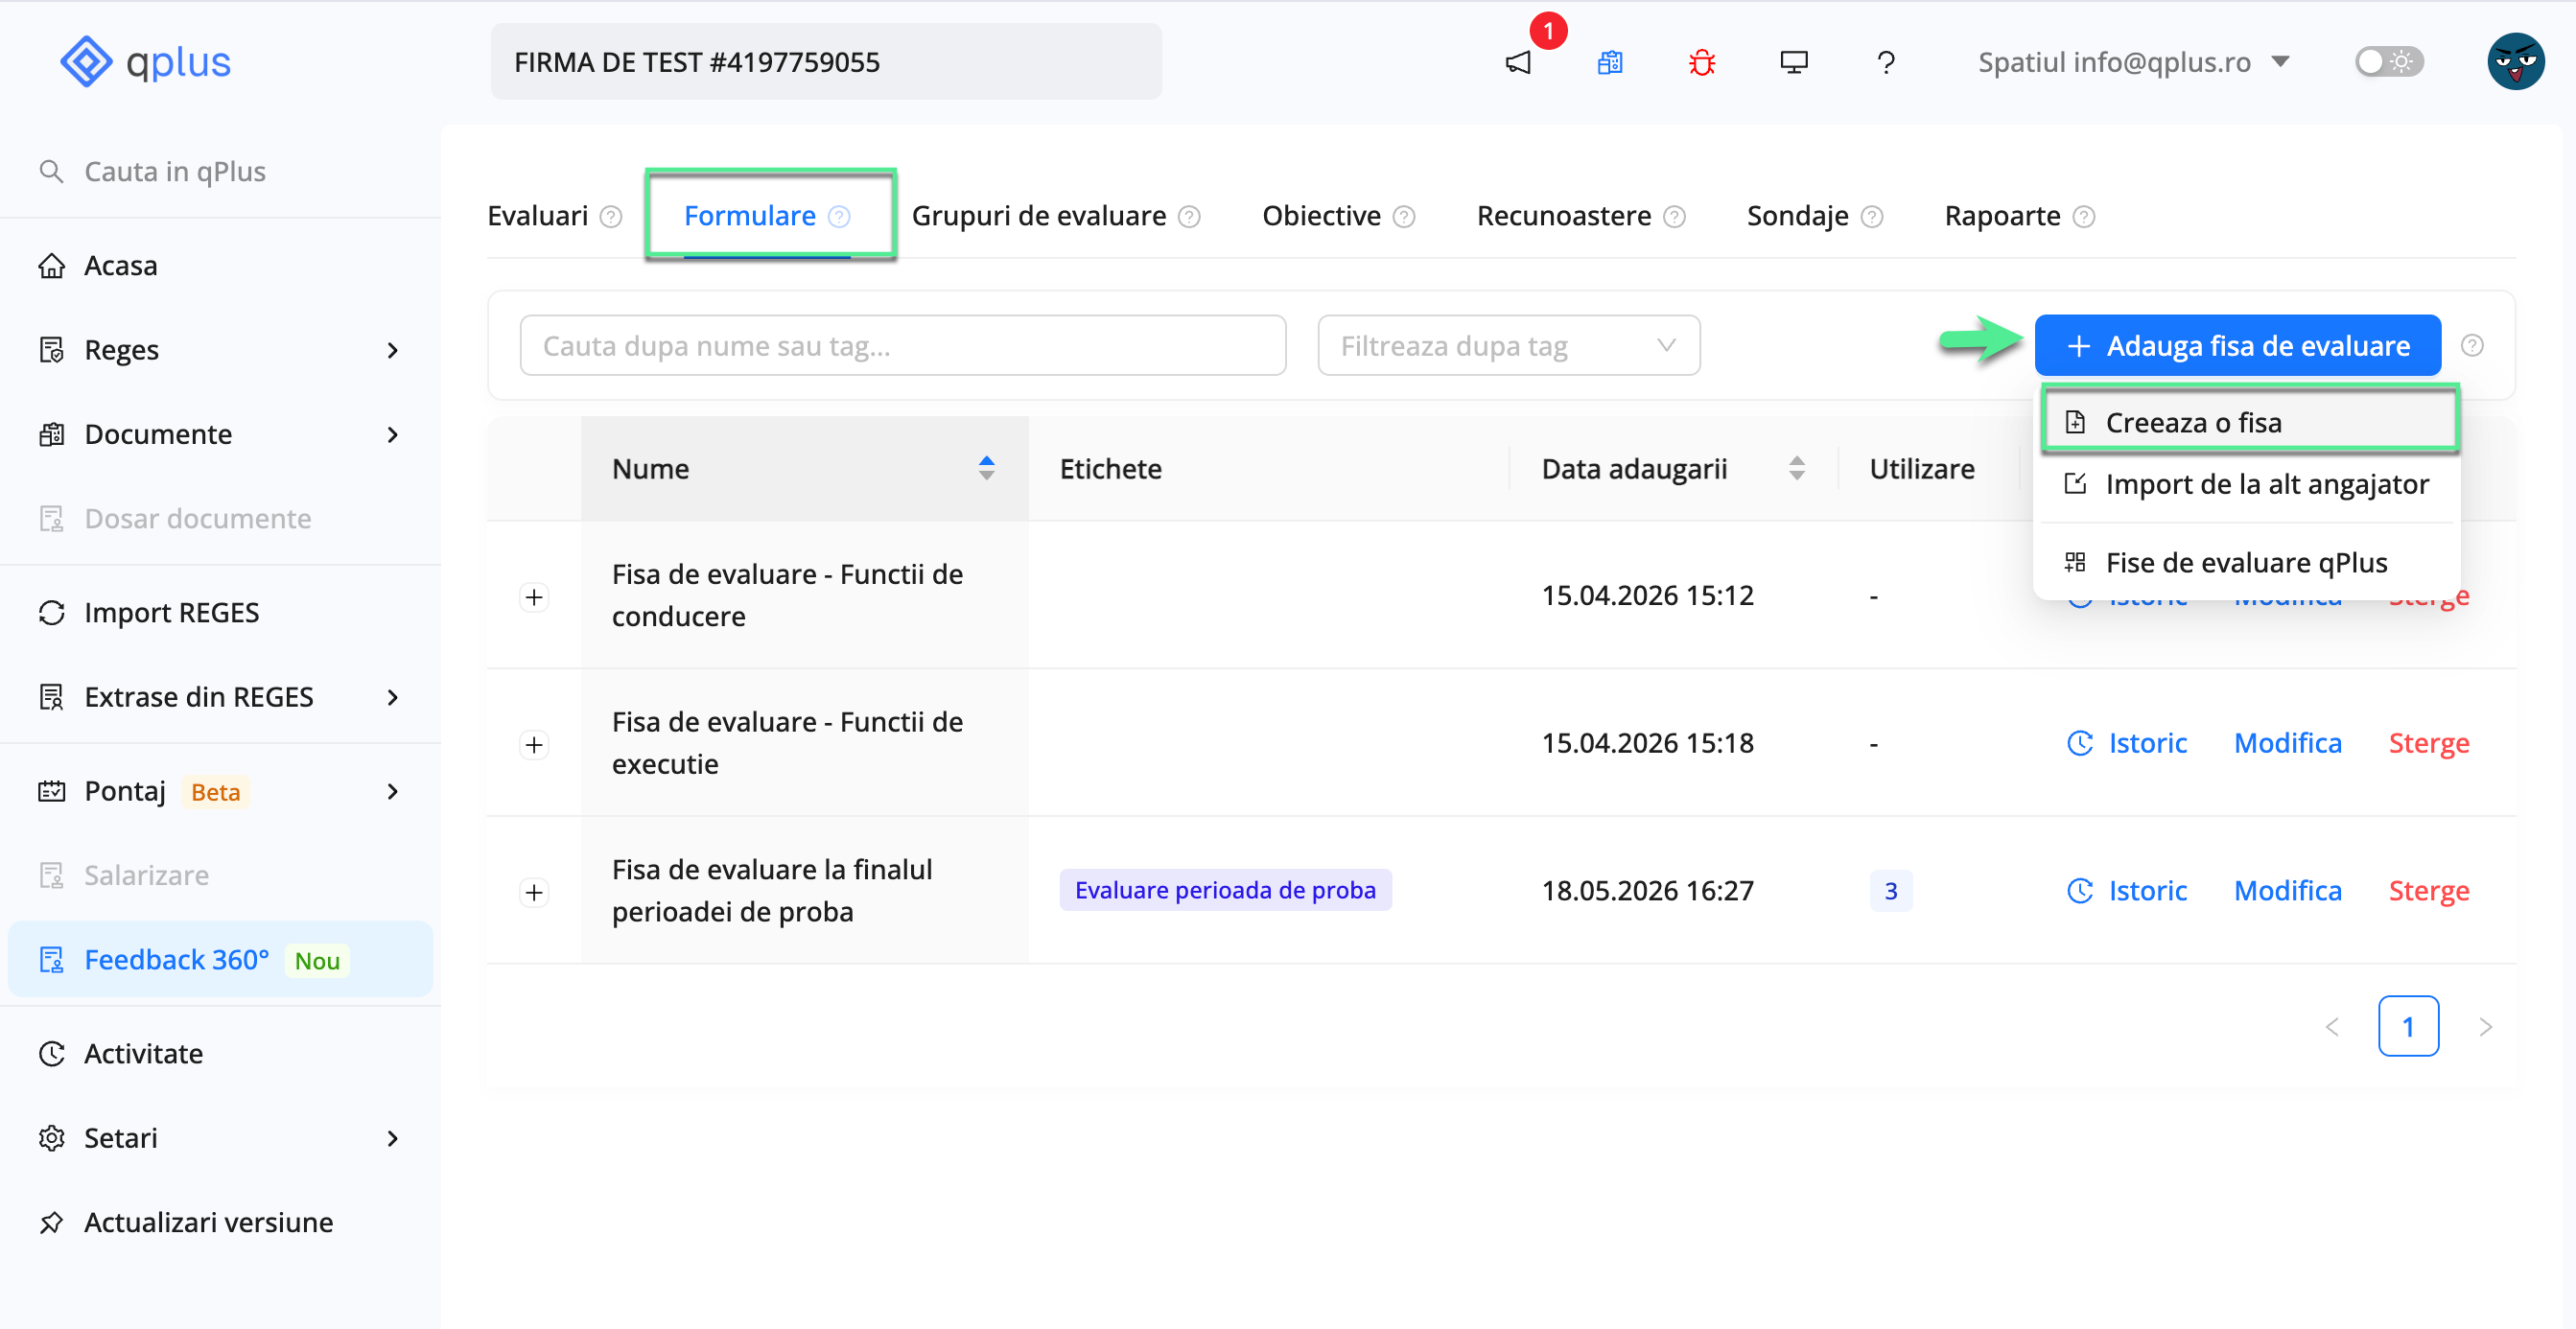The height and width of the screenshot is (1329, 2576).
Task: Switch to the Obiective tab
Action: pyautogui.click(x=1321, y=216)
